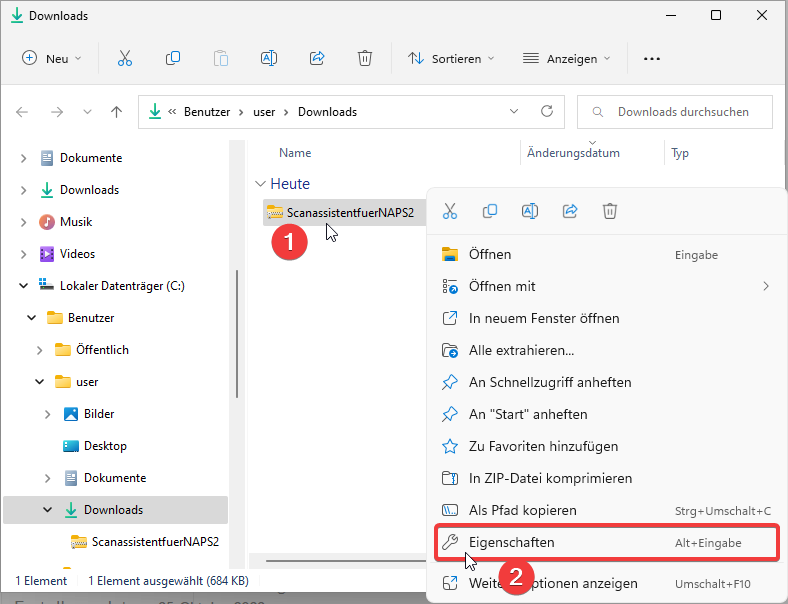Expand the Bilder folder node
This screenshot has width=788, height=604.
tap(47, 414)
